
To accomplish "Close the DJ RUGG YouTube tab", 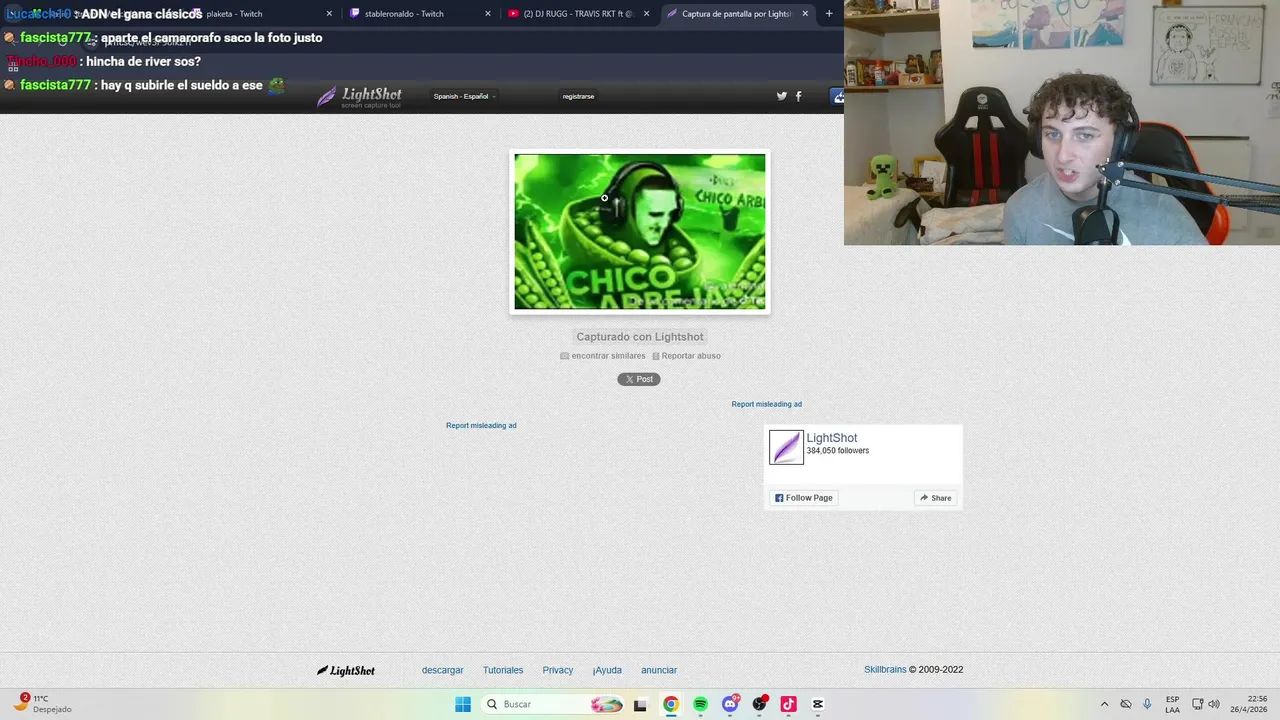I will coord(646,14).
